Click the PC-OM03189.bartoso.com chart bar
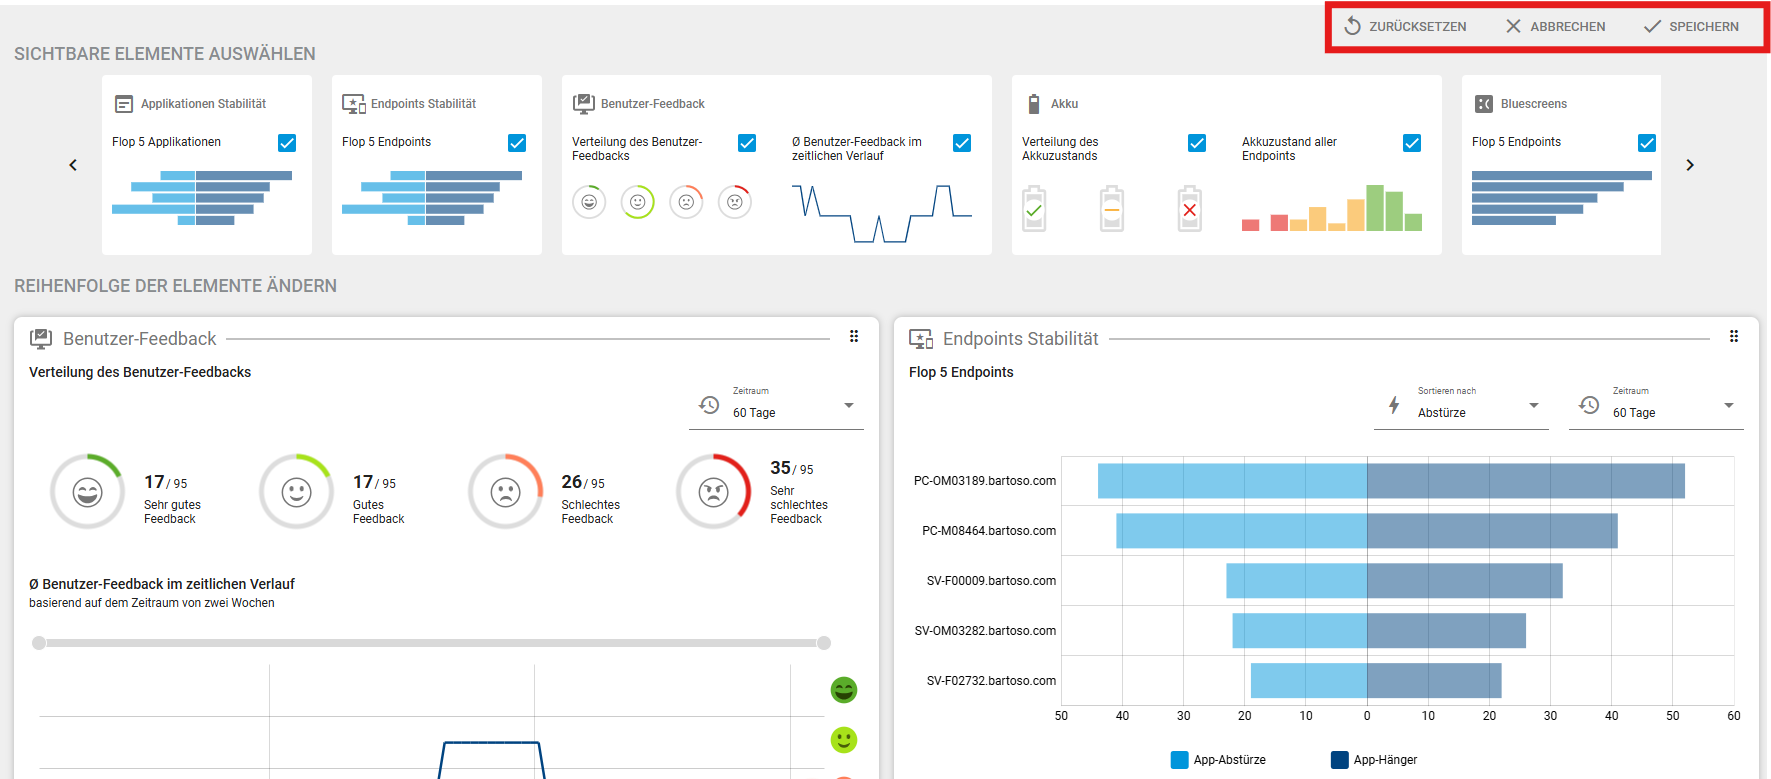Image resolution: width=1771 pixels, height=779 pixels. click(x=1390, y=481)
